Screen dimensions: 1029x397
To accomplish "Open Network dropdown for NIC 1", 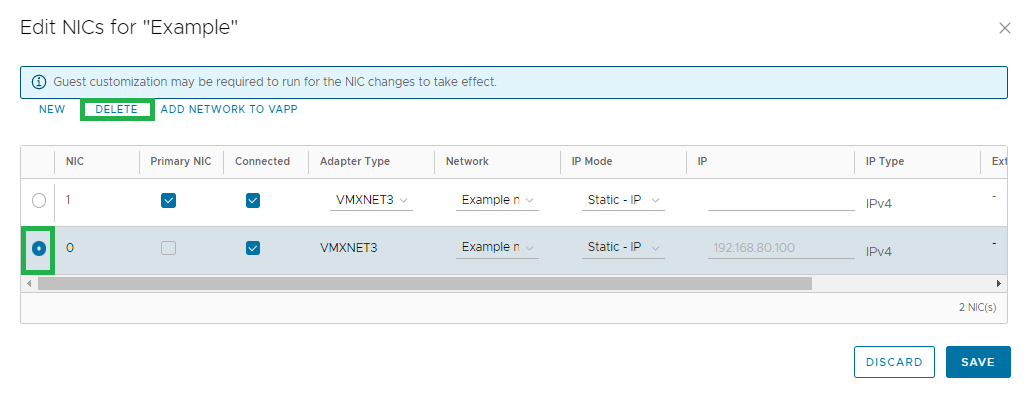I will coord(497,200).
